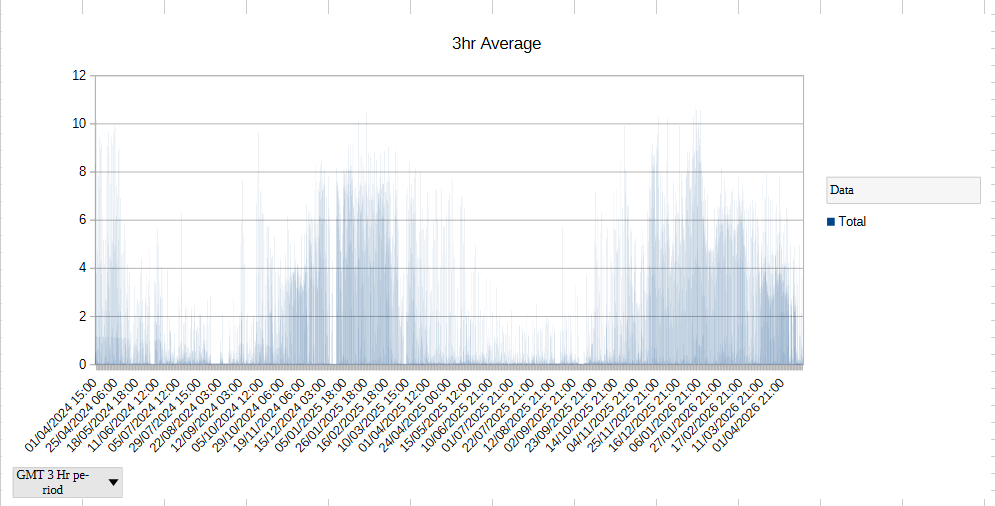Click the 2 label on vertical axis
The image size is (995, 506).
click(x=83, y=317)
